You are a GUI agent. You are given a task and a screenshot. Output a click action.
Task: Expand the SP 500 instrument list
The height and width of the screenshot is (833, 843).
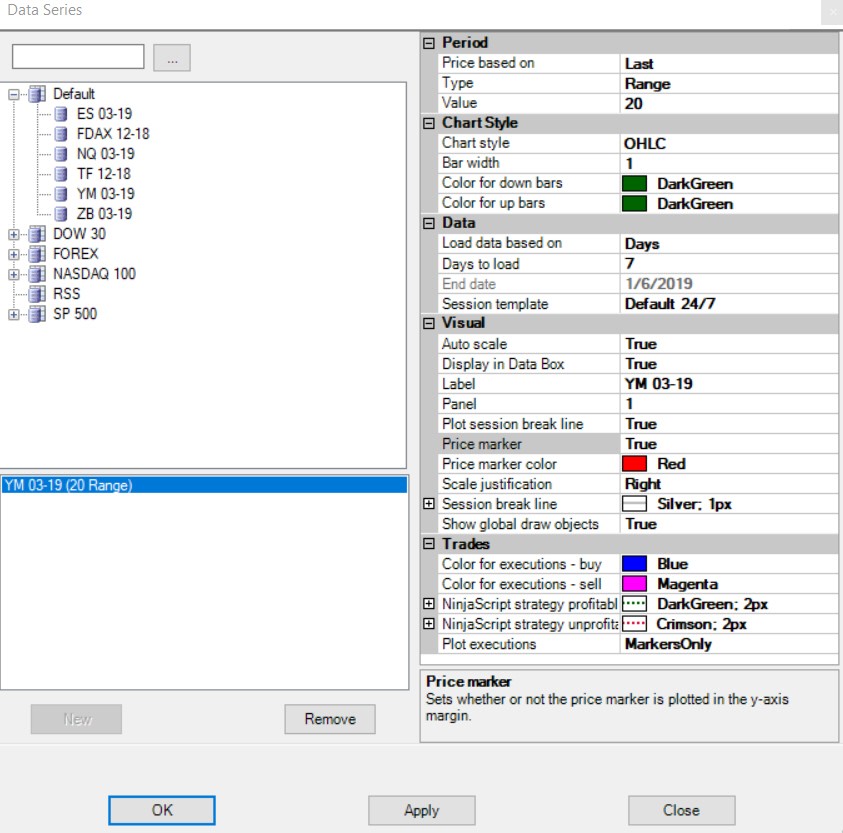point(13,315)
